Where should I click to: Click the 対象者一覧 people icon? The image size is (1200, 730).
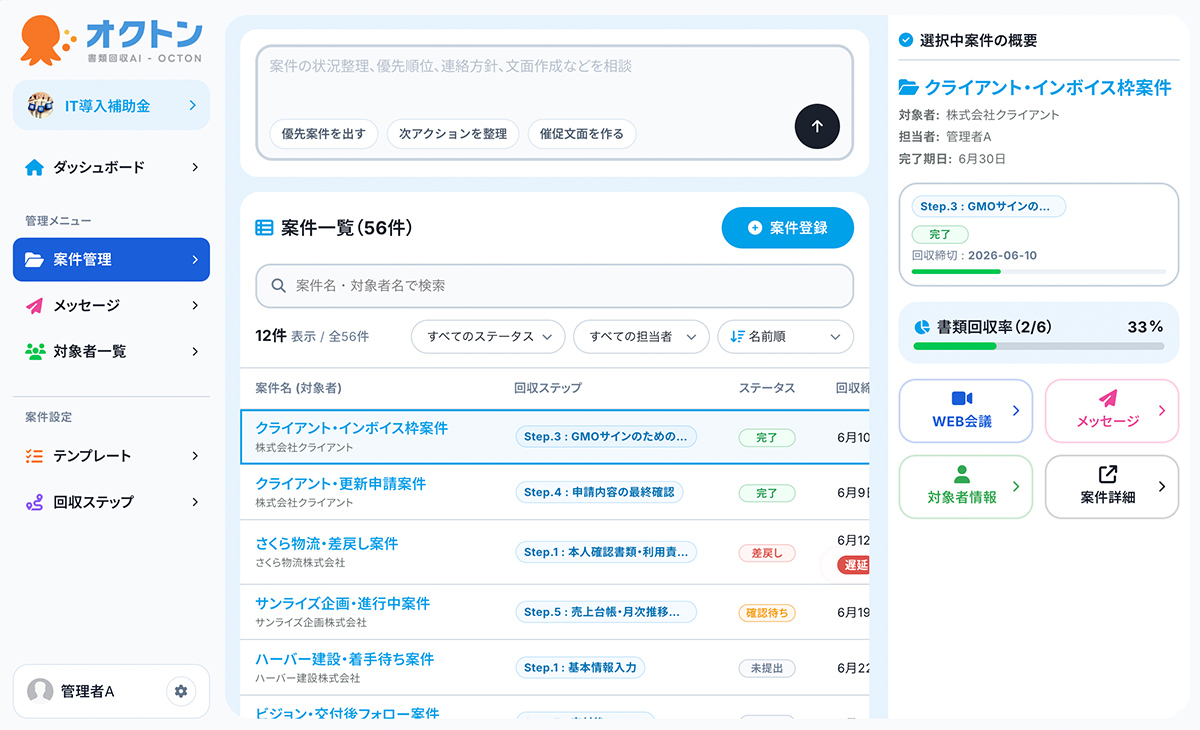pyautogui.click(x=35, y=352)
